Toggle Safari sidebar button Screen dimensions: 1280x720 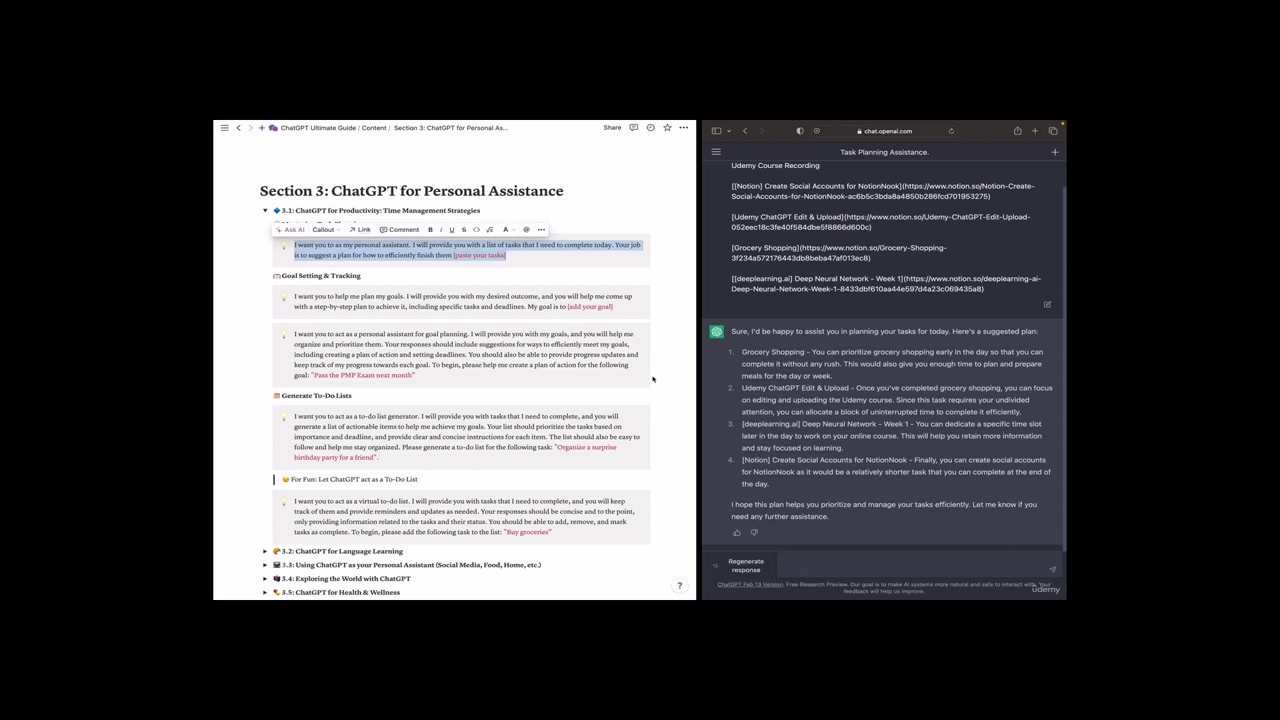(x=716, y=131)
